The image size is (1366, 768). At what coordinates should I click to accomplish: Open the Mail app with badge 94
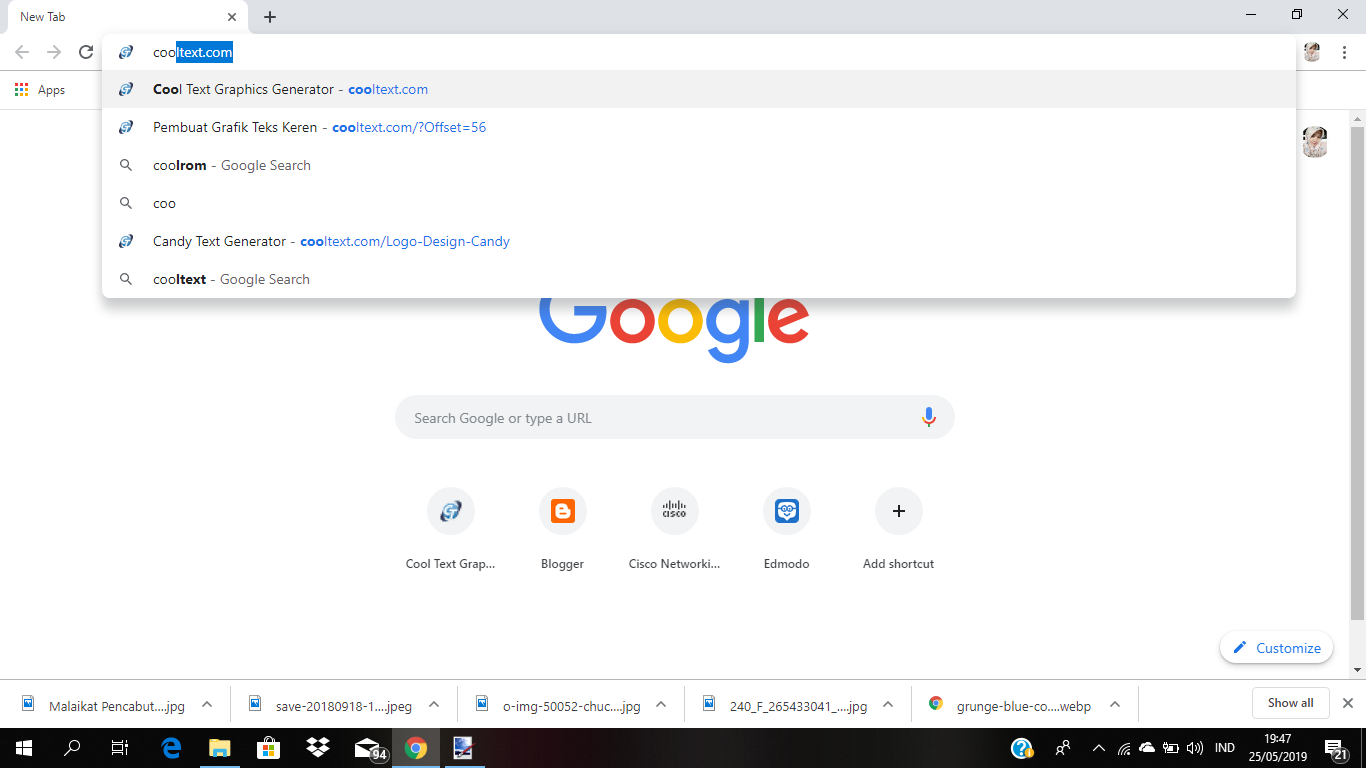click(x=369, y=748)
